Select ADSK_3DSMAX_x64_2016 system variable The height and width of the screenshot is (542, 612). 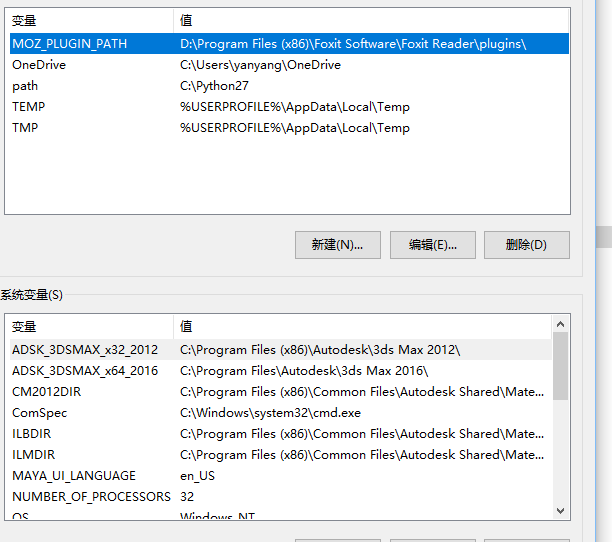point(85,371)
